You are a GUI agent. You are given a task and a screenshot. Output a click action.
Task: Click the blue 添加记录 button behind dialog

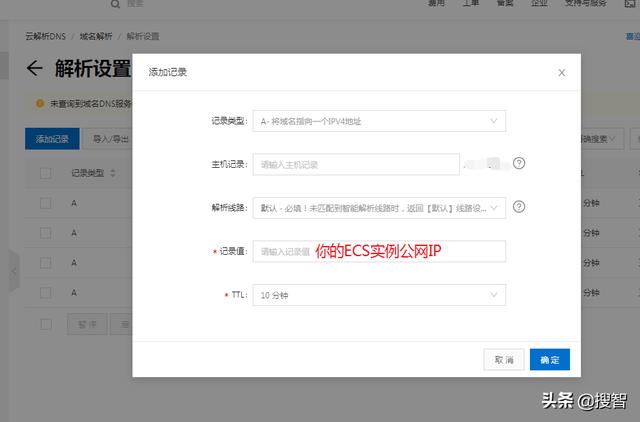pos(52,139)
